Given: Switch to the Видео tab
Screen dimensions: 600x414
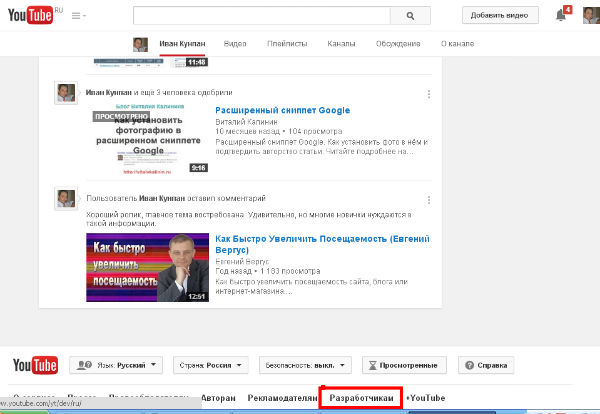Looking at the screenshot, I should click(x=235, y=44).
